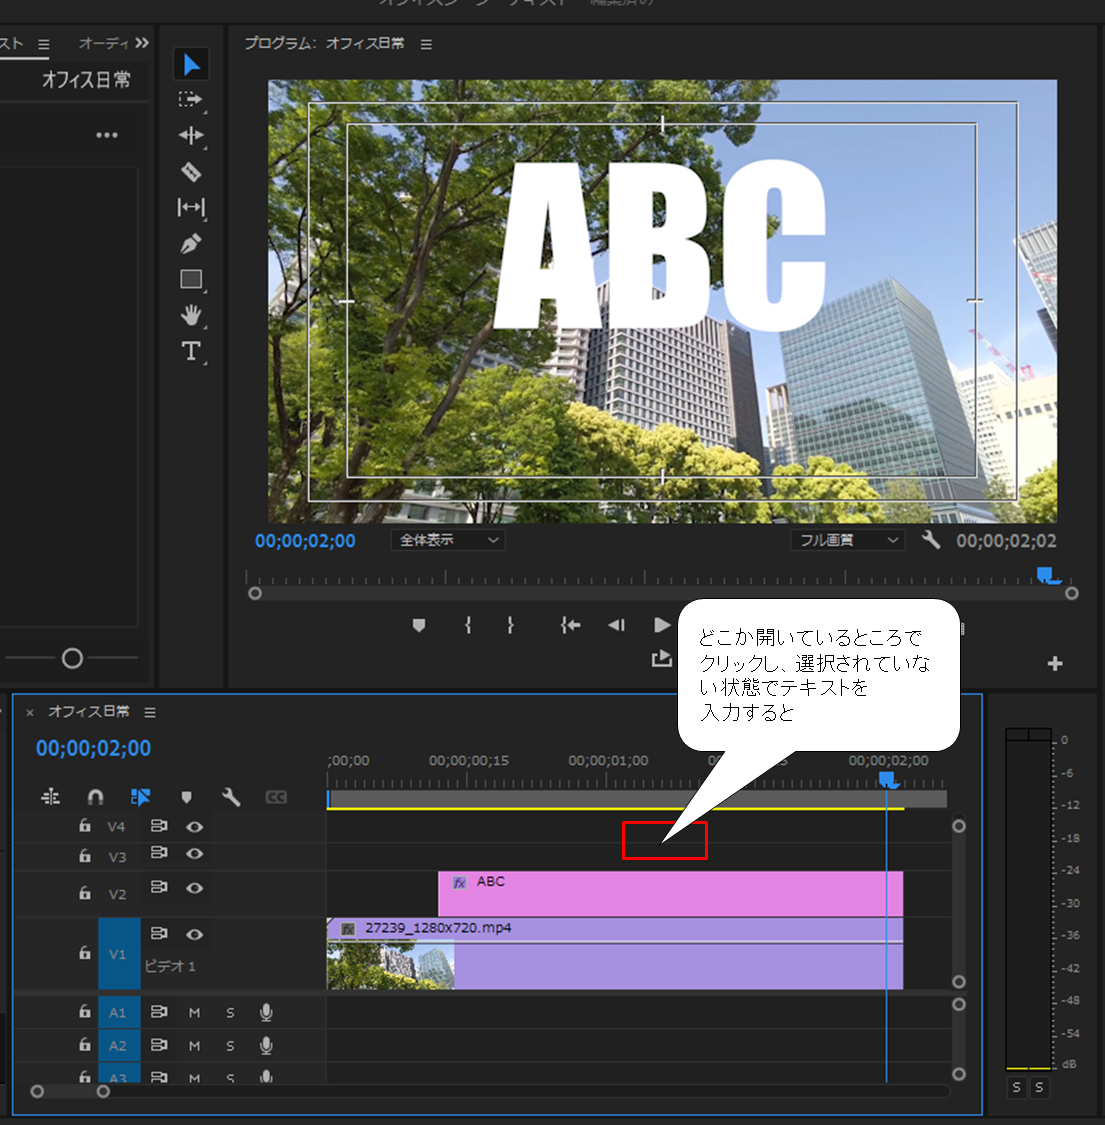Open the フル画質 playback resolution dropdown
This screenshot has width=1105, height=1125.
(x=848, y=540)
